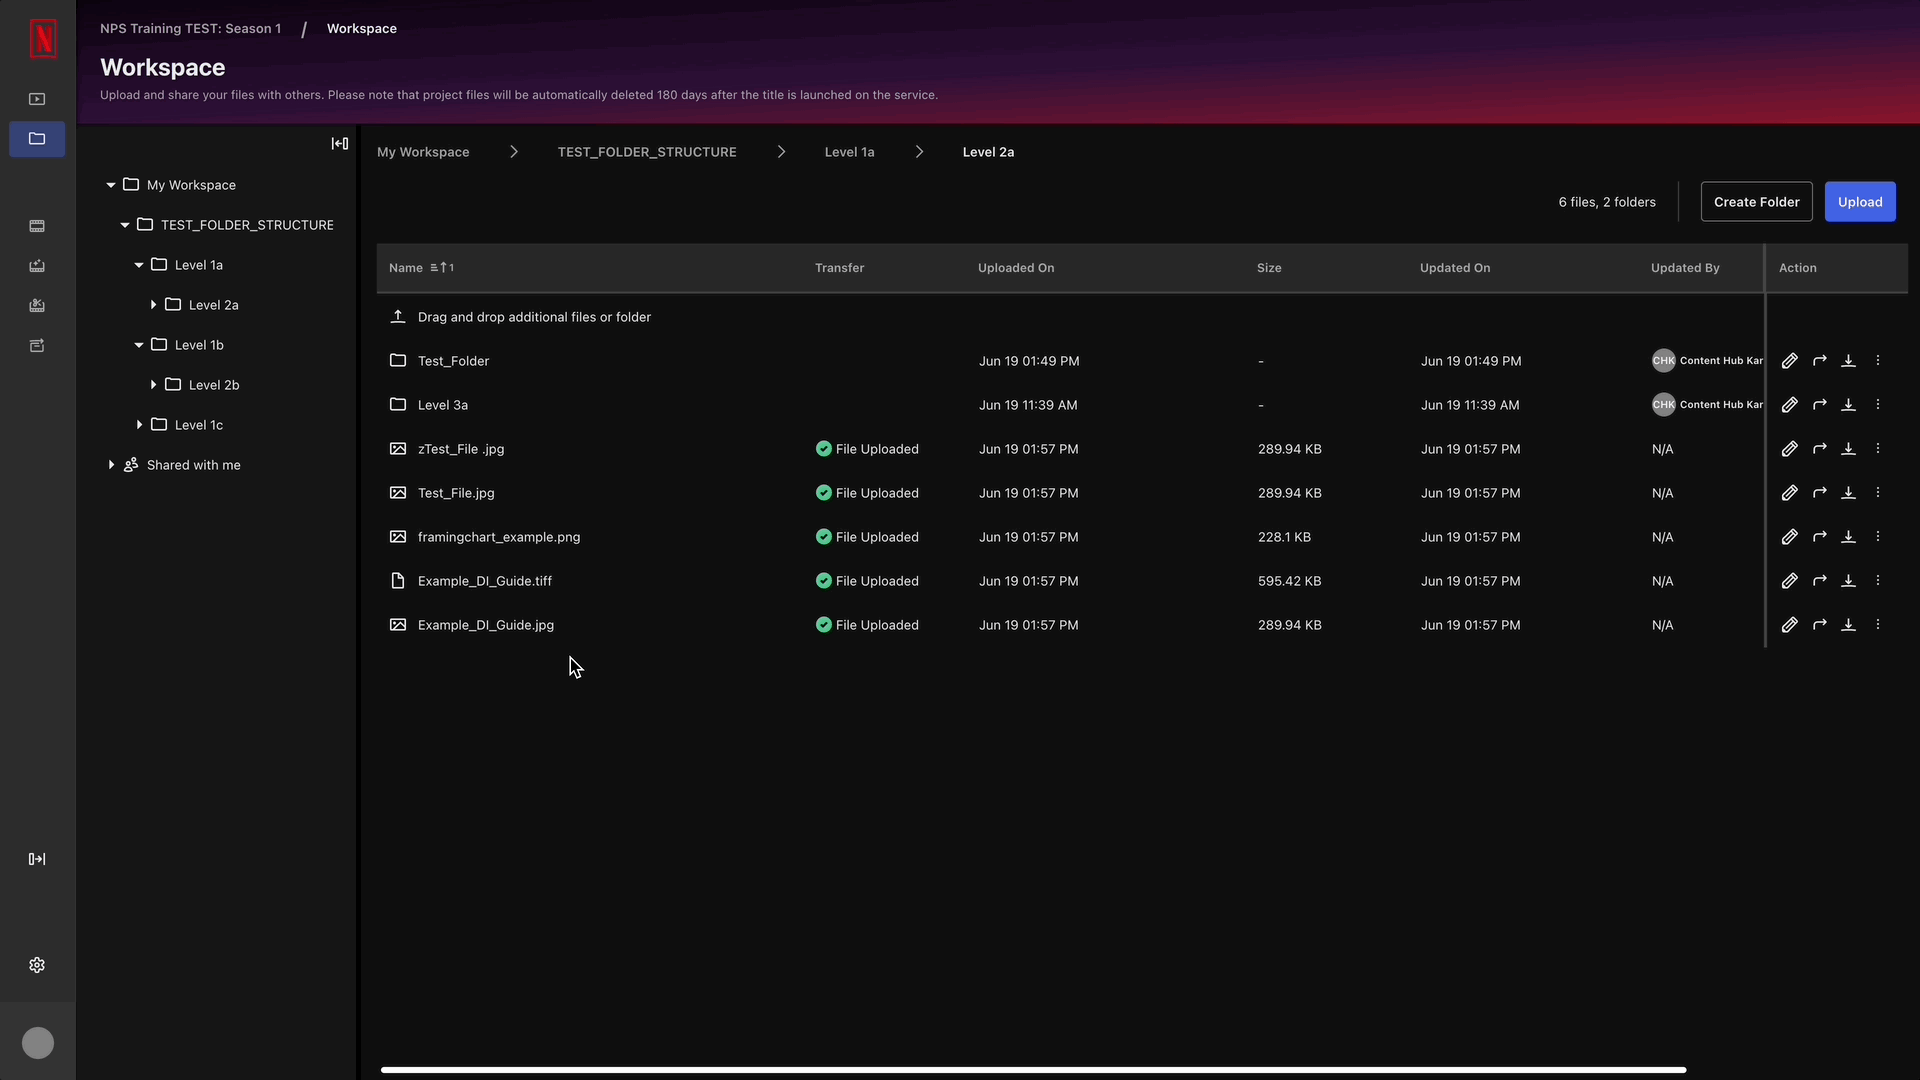Screen dimensions: 1920x1080
Task: Share framingchart_example.png
Action: (x=1820, y=537)
